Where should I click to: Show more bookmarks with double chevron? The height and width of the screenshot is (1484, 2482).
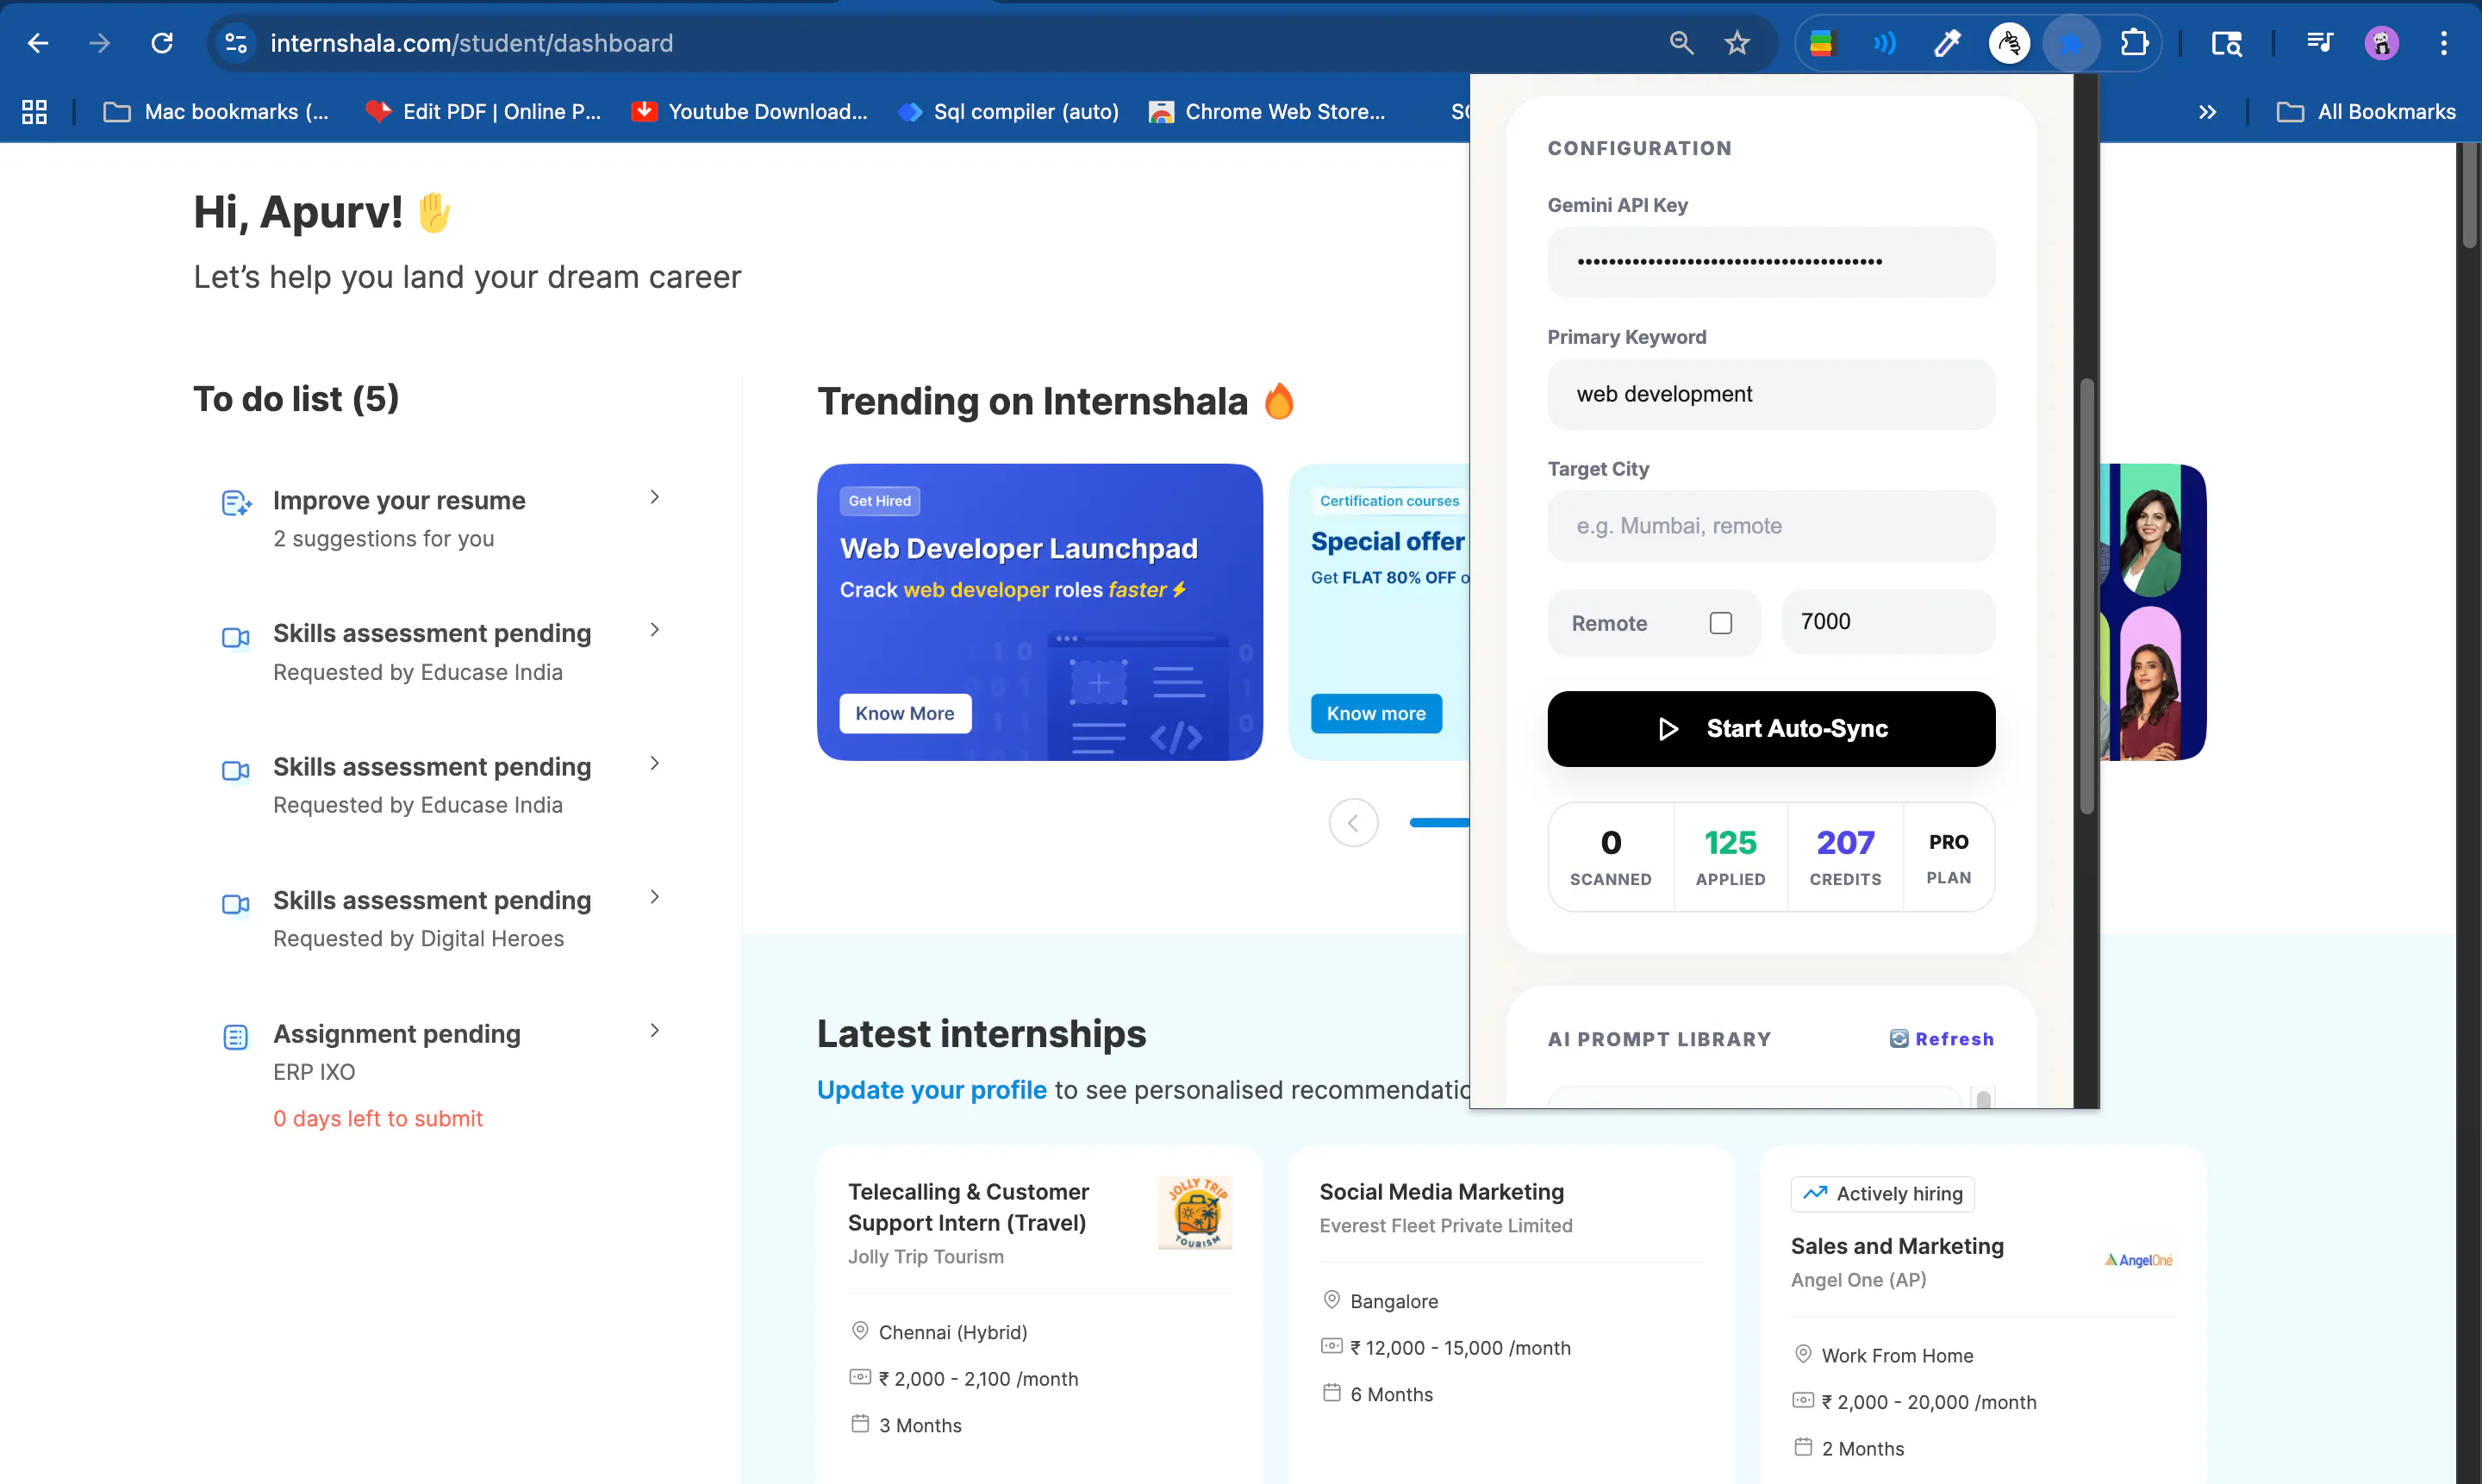pyautogui.click(x=2207, y=111)
